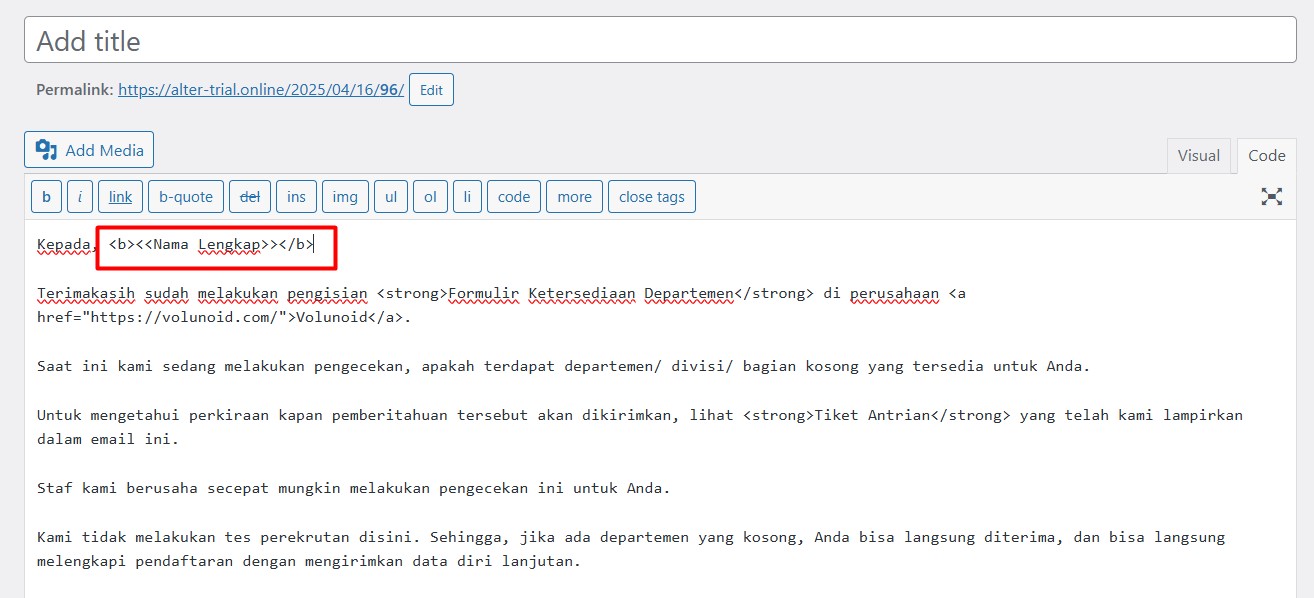
Task: Click the fullscreen distraction-free writing icon
Action: pyautogui.click(x=1271, y=196)
